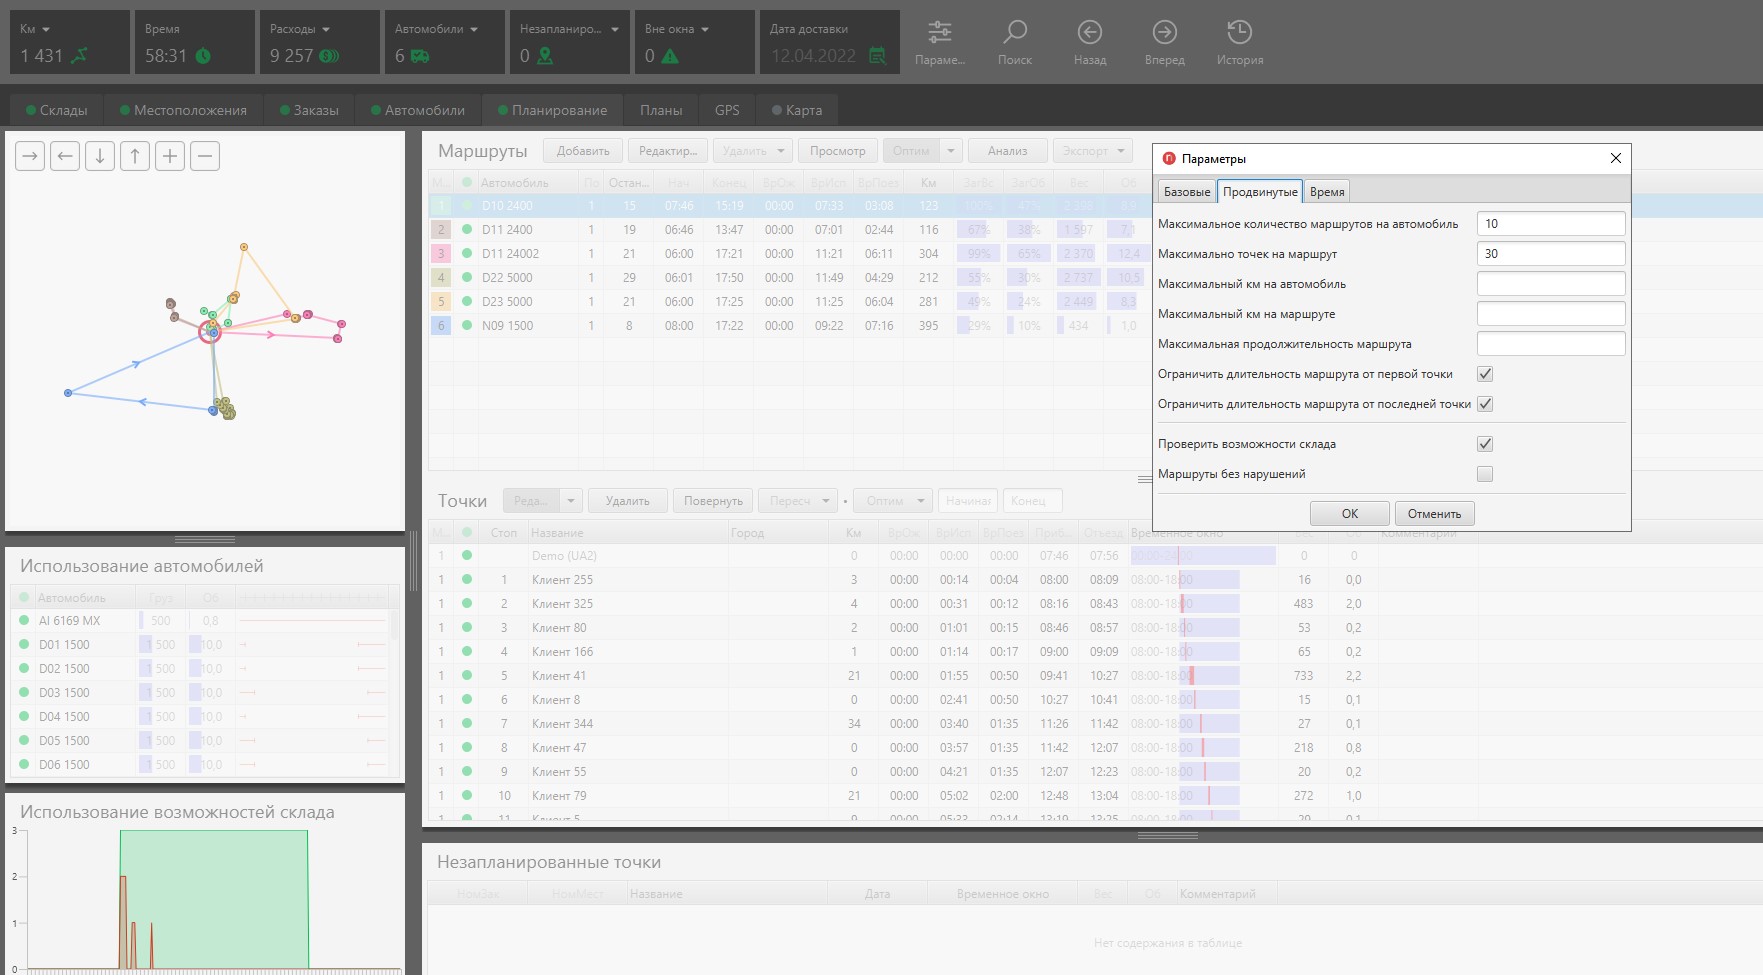
Task: Zoom out map with minus icon
Action: [205, 156]
